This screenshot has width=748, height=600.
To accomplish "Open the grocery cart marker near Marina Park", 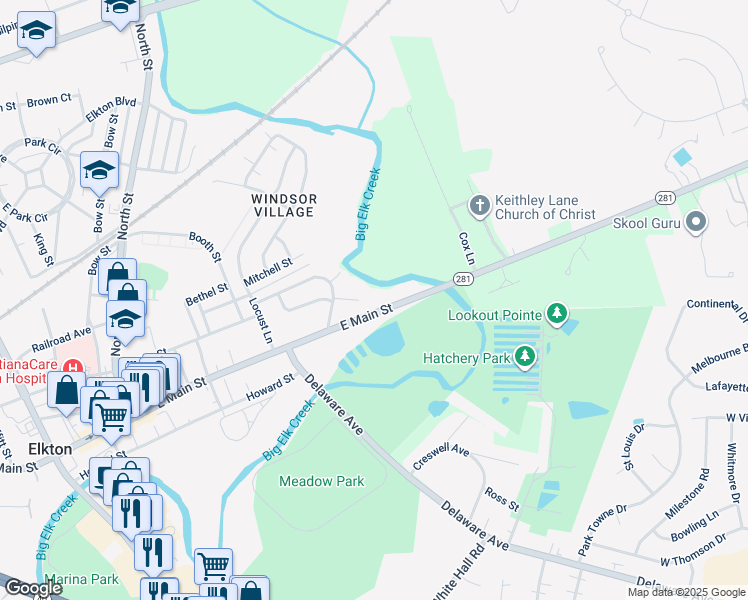I will pos(213,568).
